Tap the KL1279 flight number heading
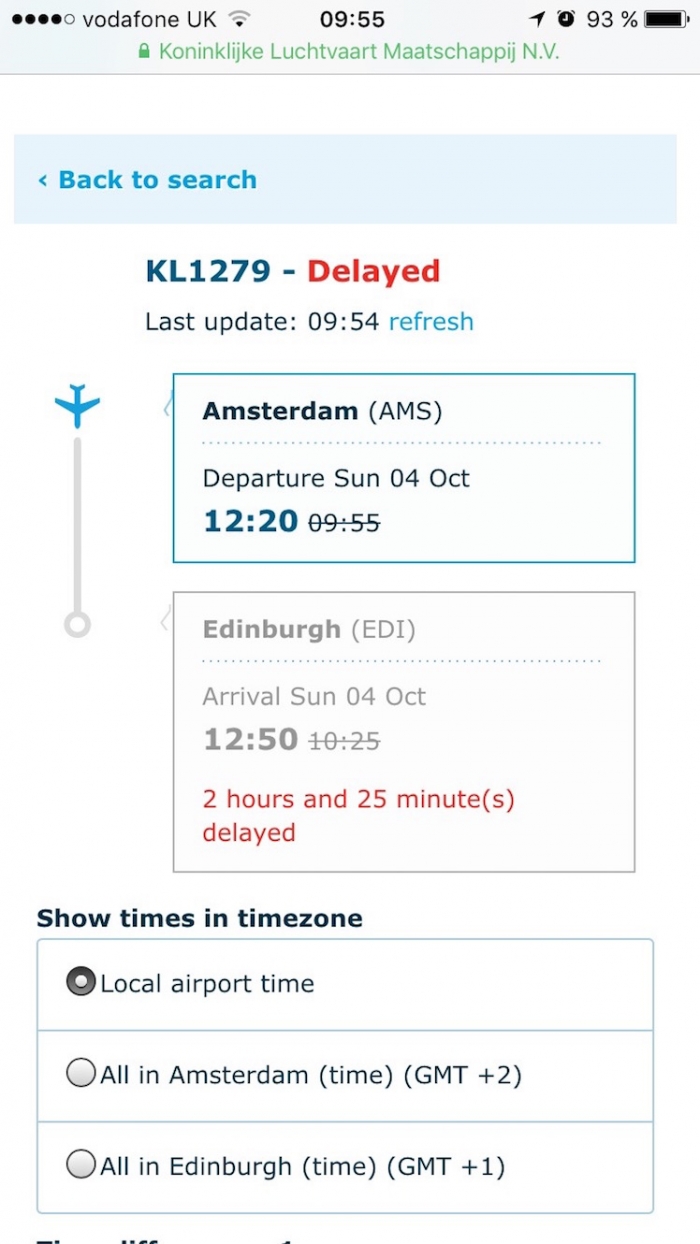 [x=208, y=272]
